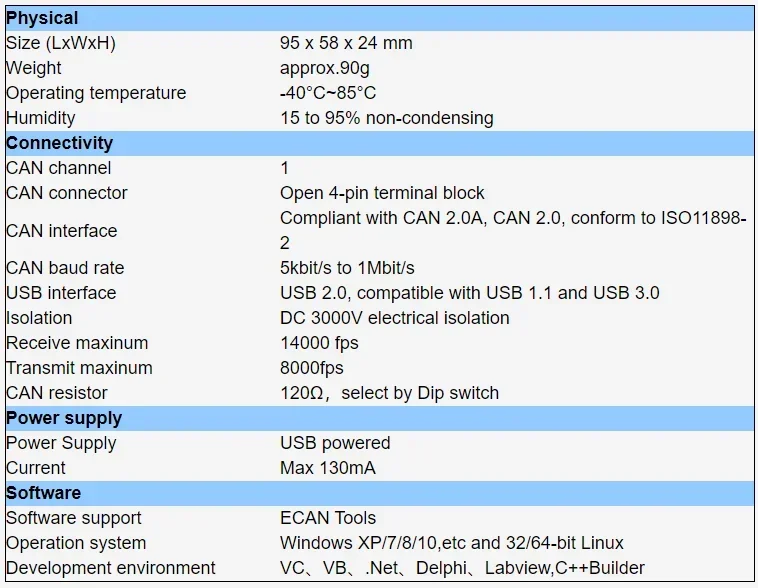Click the CAN interface row label

(62, 231)
